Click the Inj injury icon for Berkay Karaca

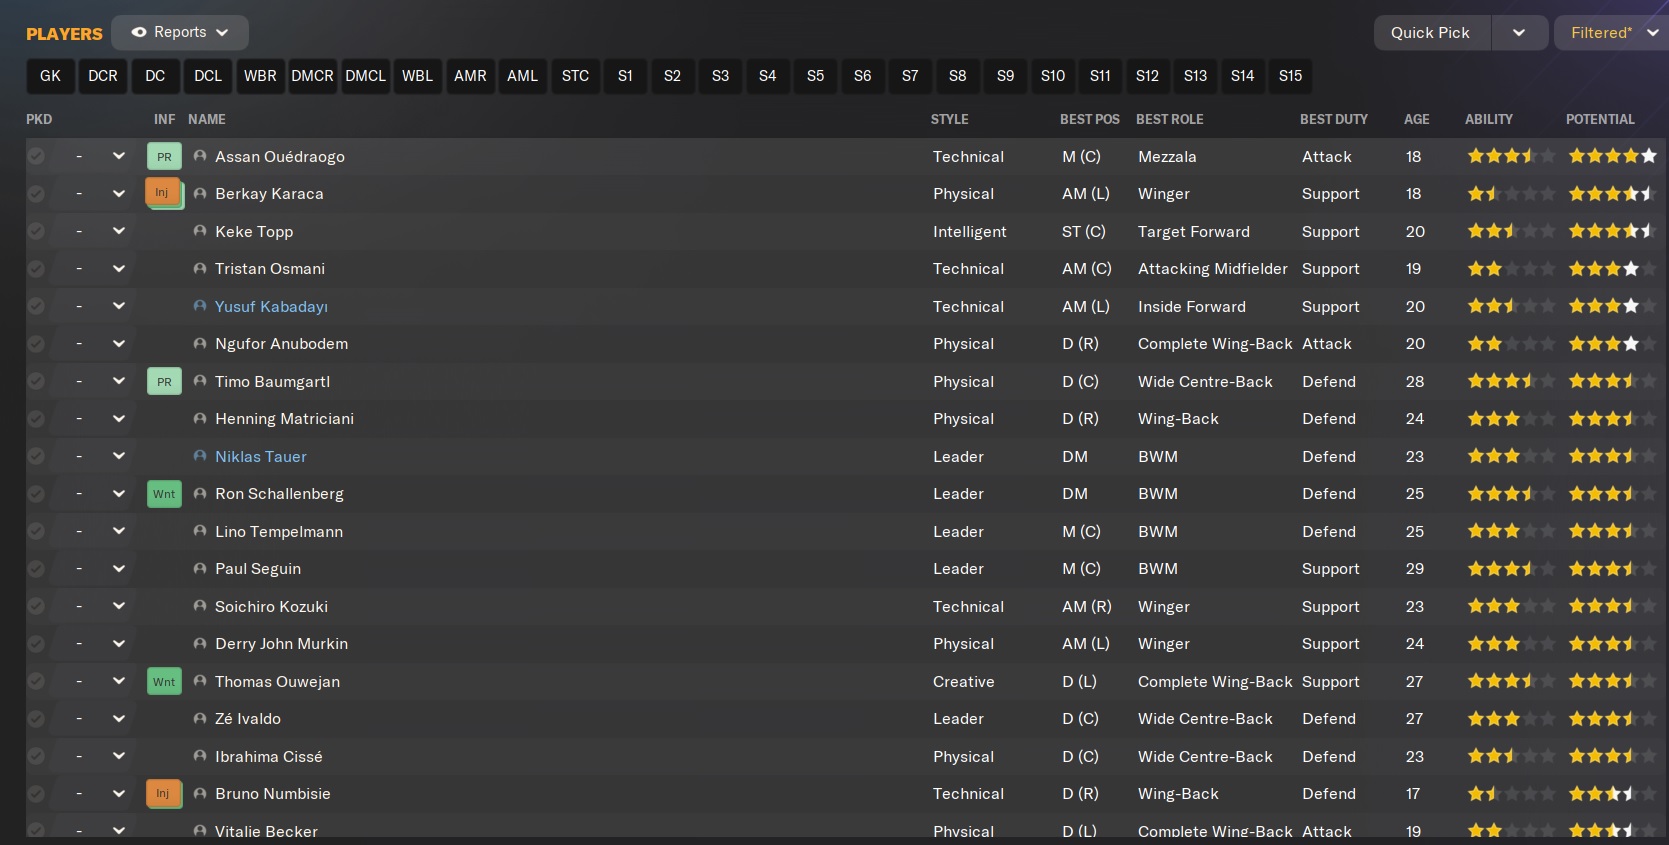162,193
